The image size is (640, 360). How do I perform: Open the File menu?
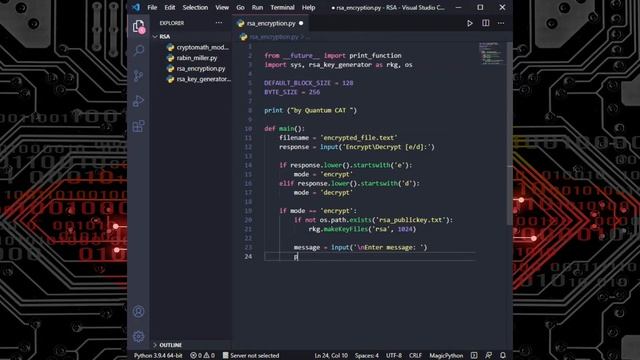coord(152,7)
